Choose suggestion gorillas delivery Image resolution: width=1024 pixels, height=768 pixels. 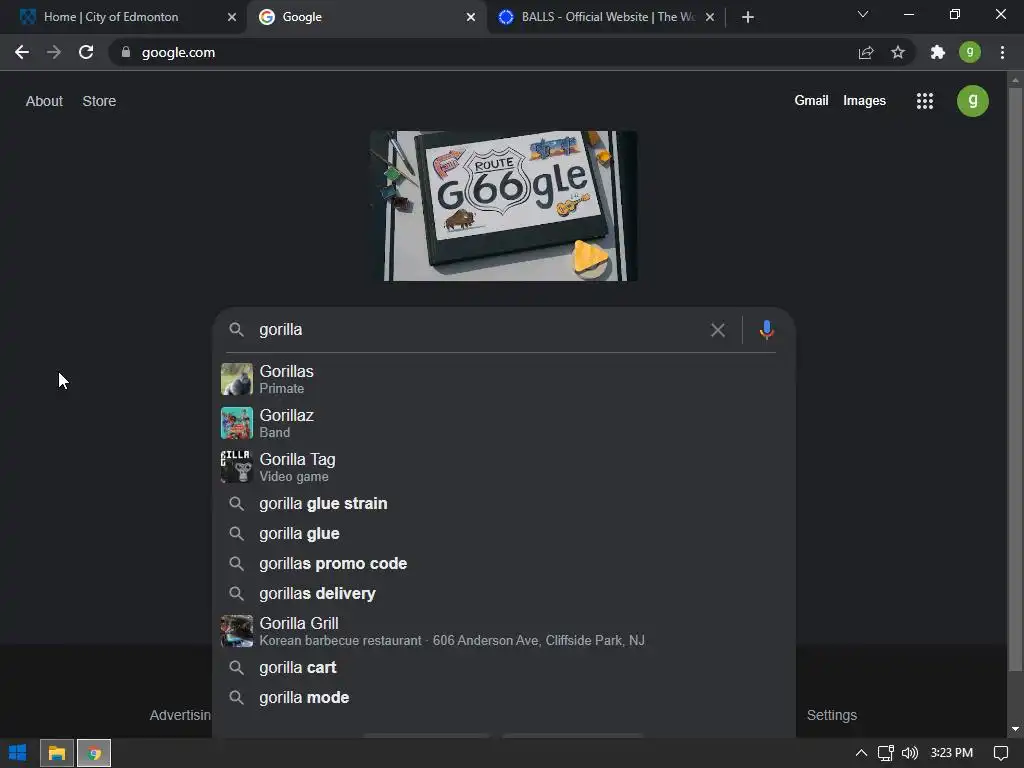(503, 594)
